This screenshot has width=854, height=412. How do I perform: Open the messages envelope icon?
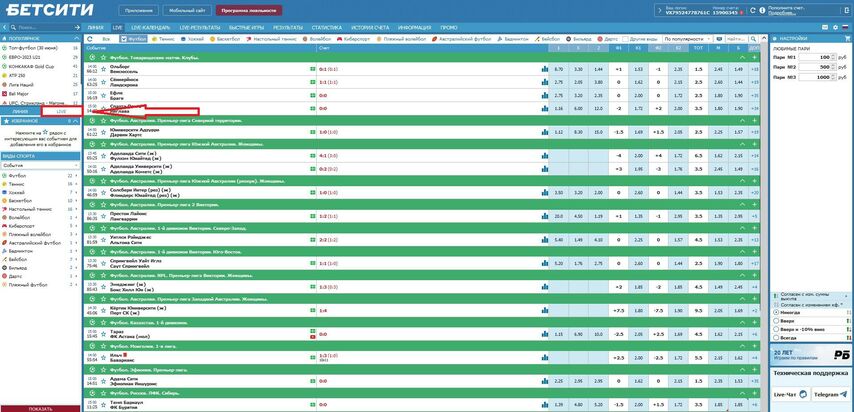click(x=825, y=27)
